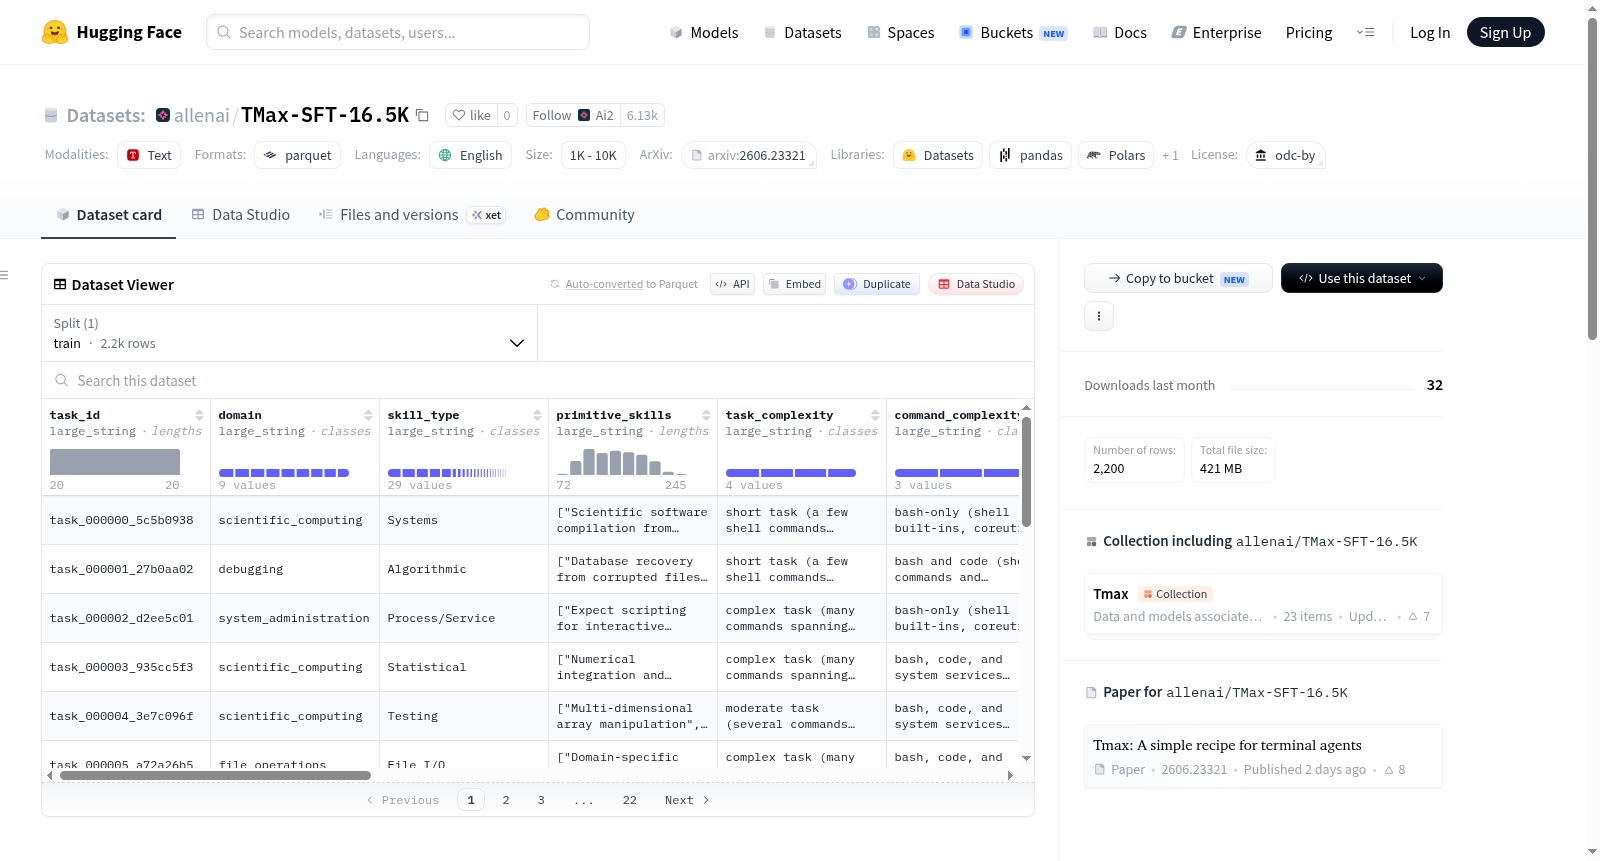Click the domain classes distribution bar
Screen dimensions: 1600x861
point(284,472)
